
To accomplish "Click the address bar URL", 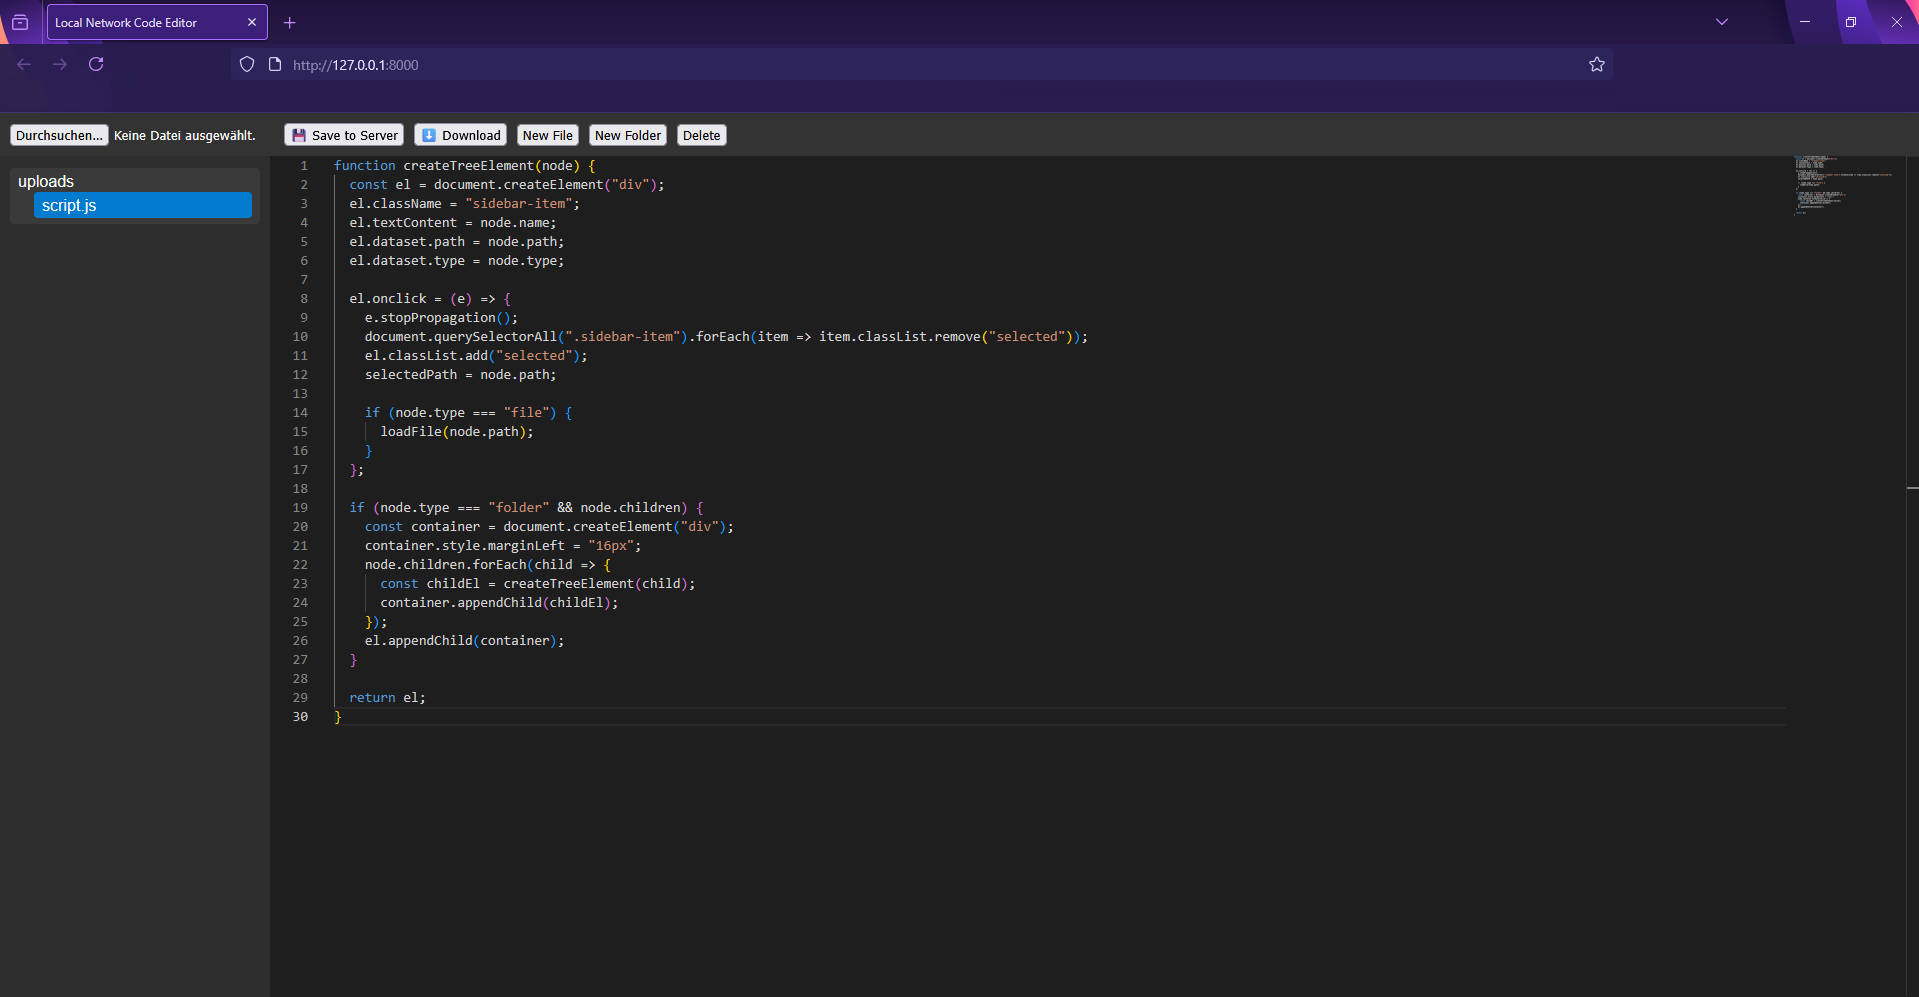I will click(x=356, y=65).
